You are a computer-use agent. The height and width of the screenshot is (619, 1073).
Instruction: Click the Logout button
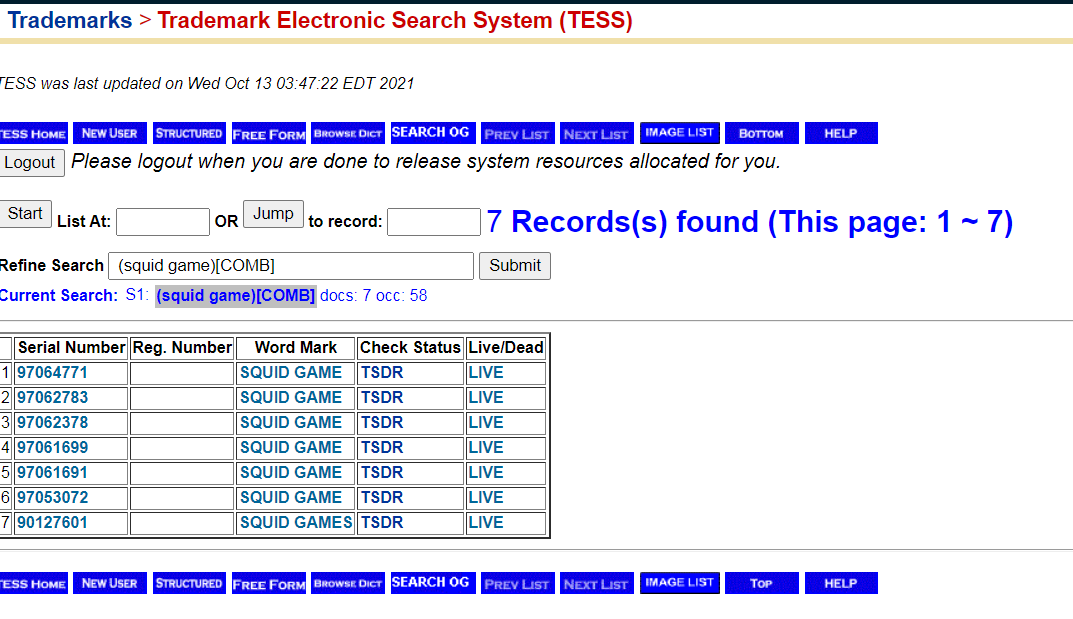[x=31, y=162]
